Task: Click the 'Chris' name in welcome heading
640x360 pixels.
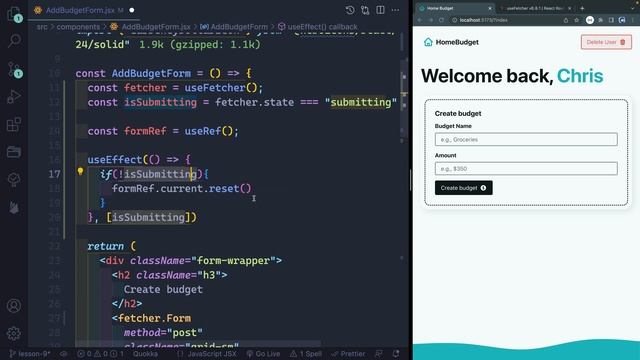Action: coord(580,76)
